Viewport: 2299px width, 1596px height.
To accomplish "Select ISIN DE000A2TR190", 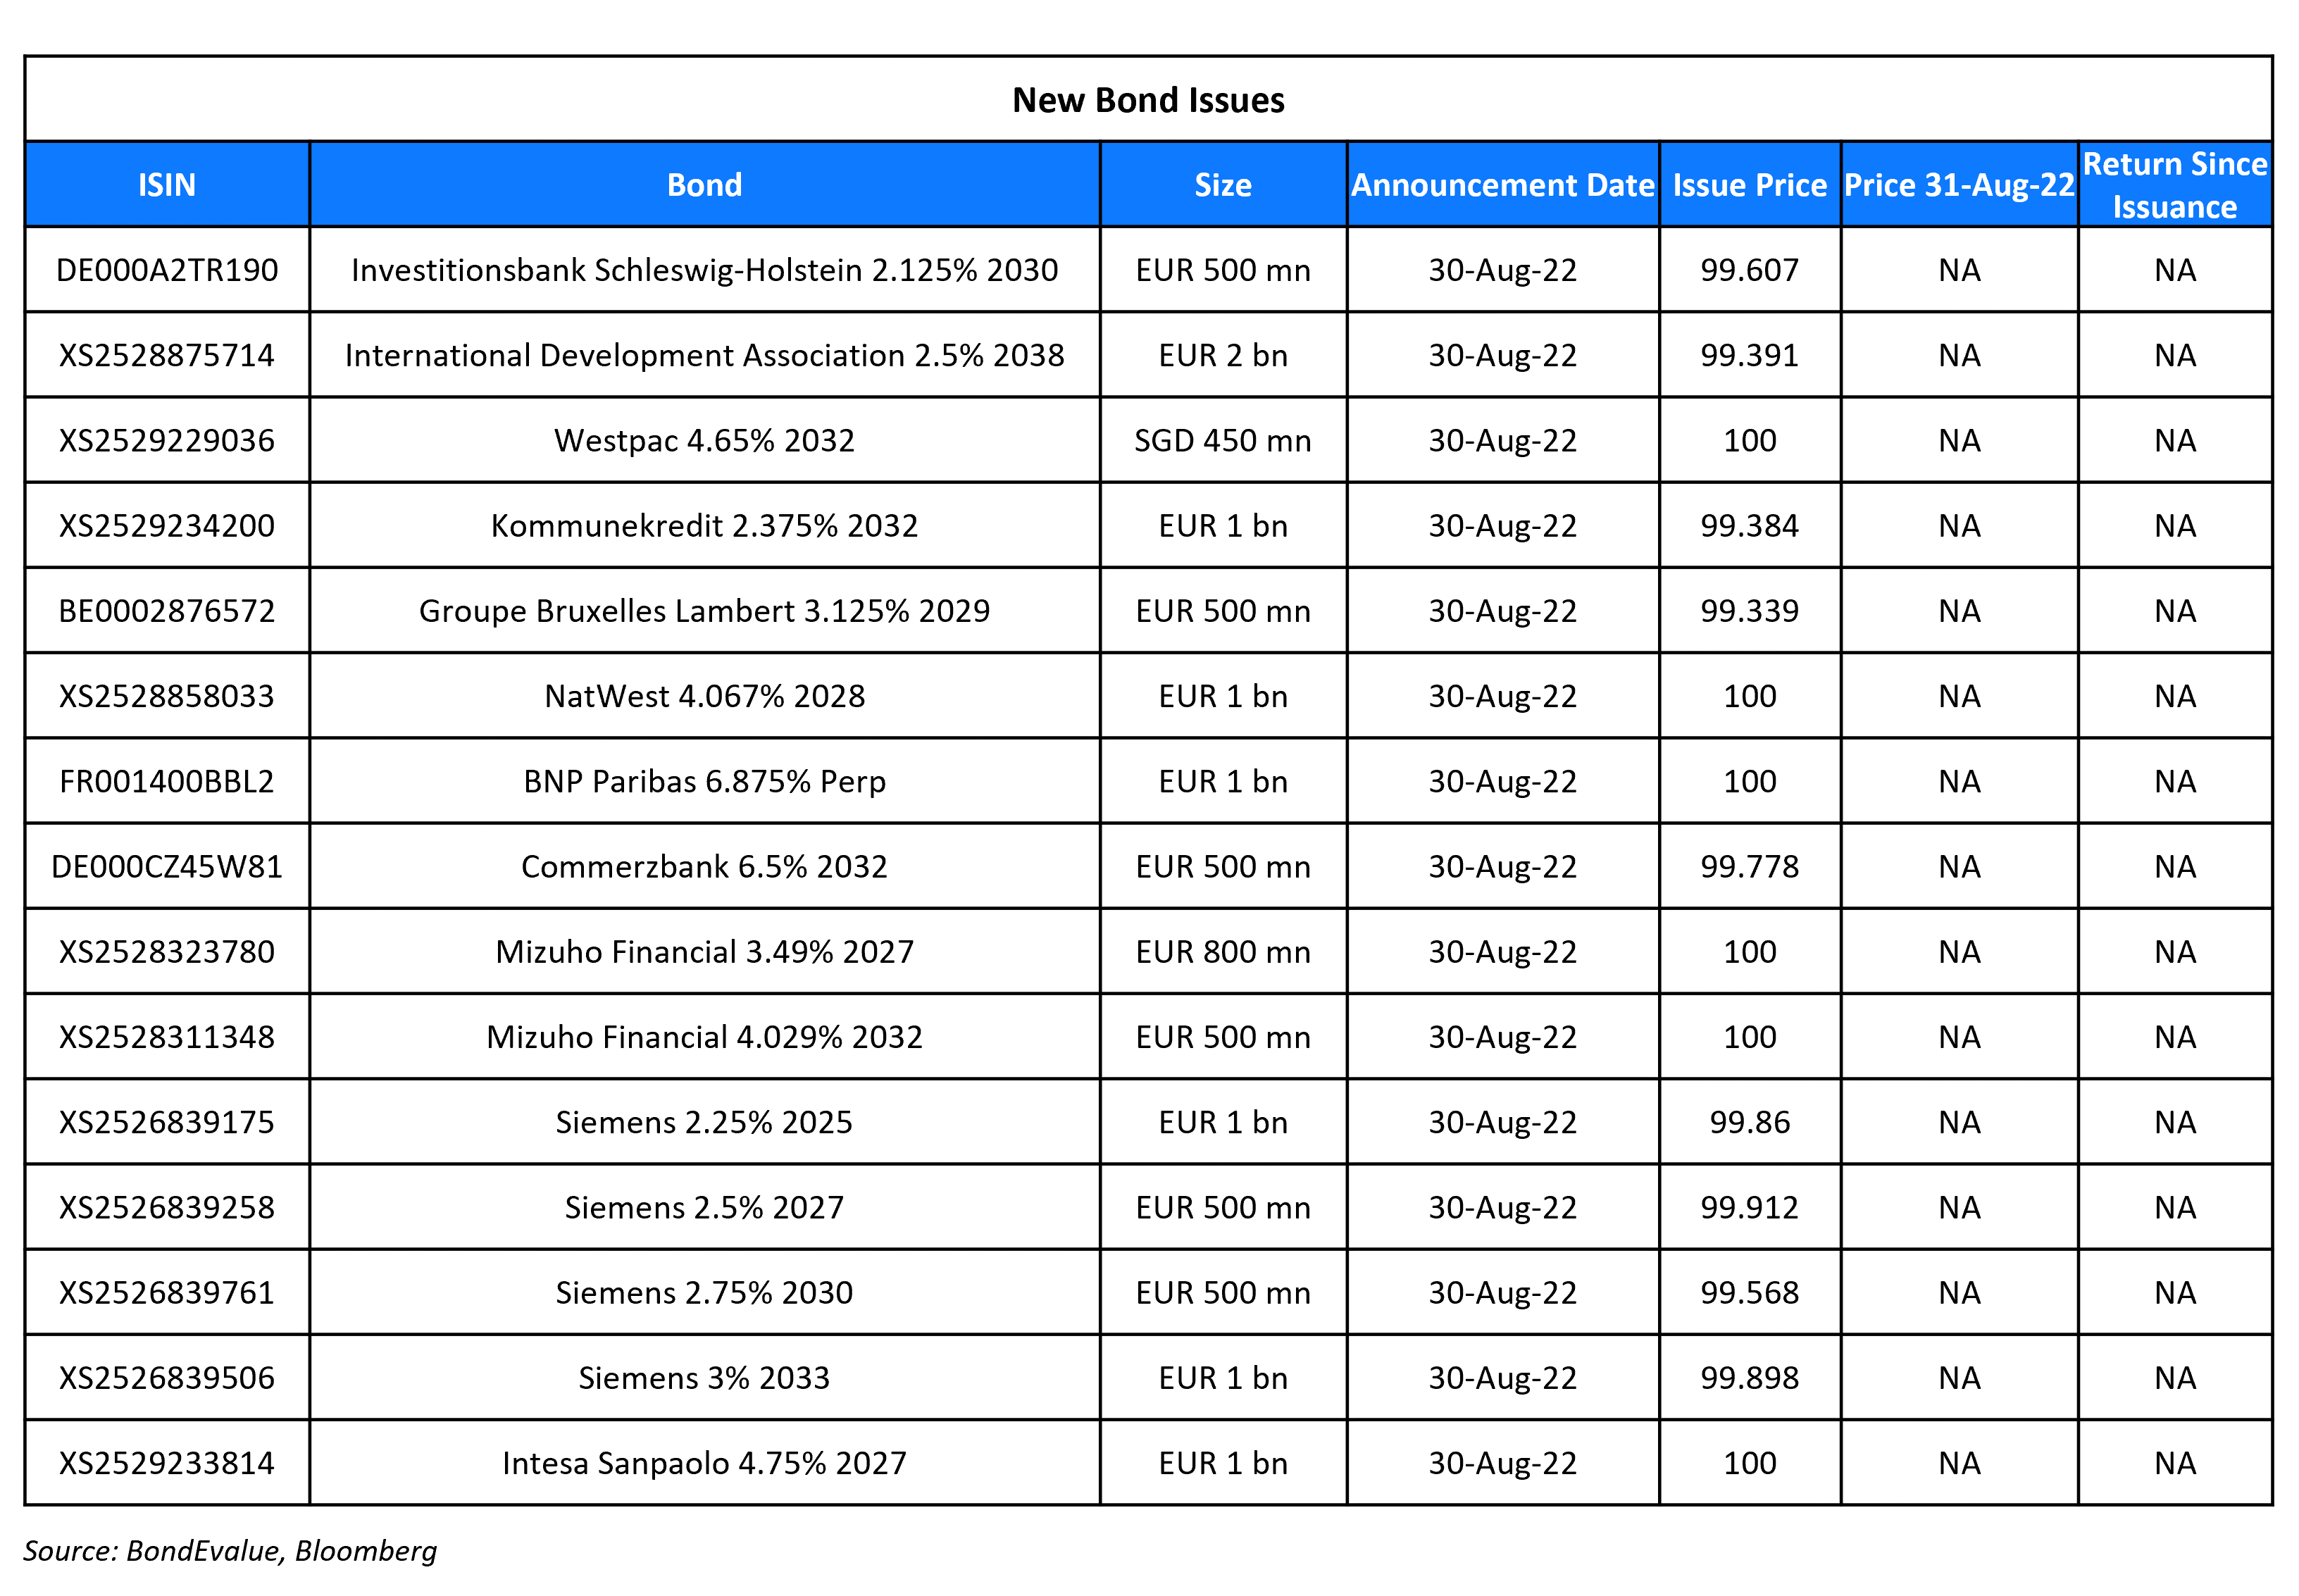I will point(167,270).
